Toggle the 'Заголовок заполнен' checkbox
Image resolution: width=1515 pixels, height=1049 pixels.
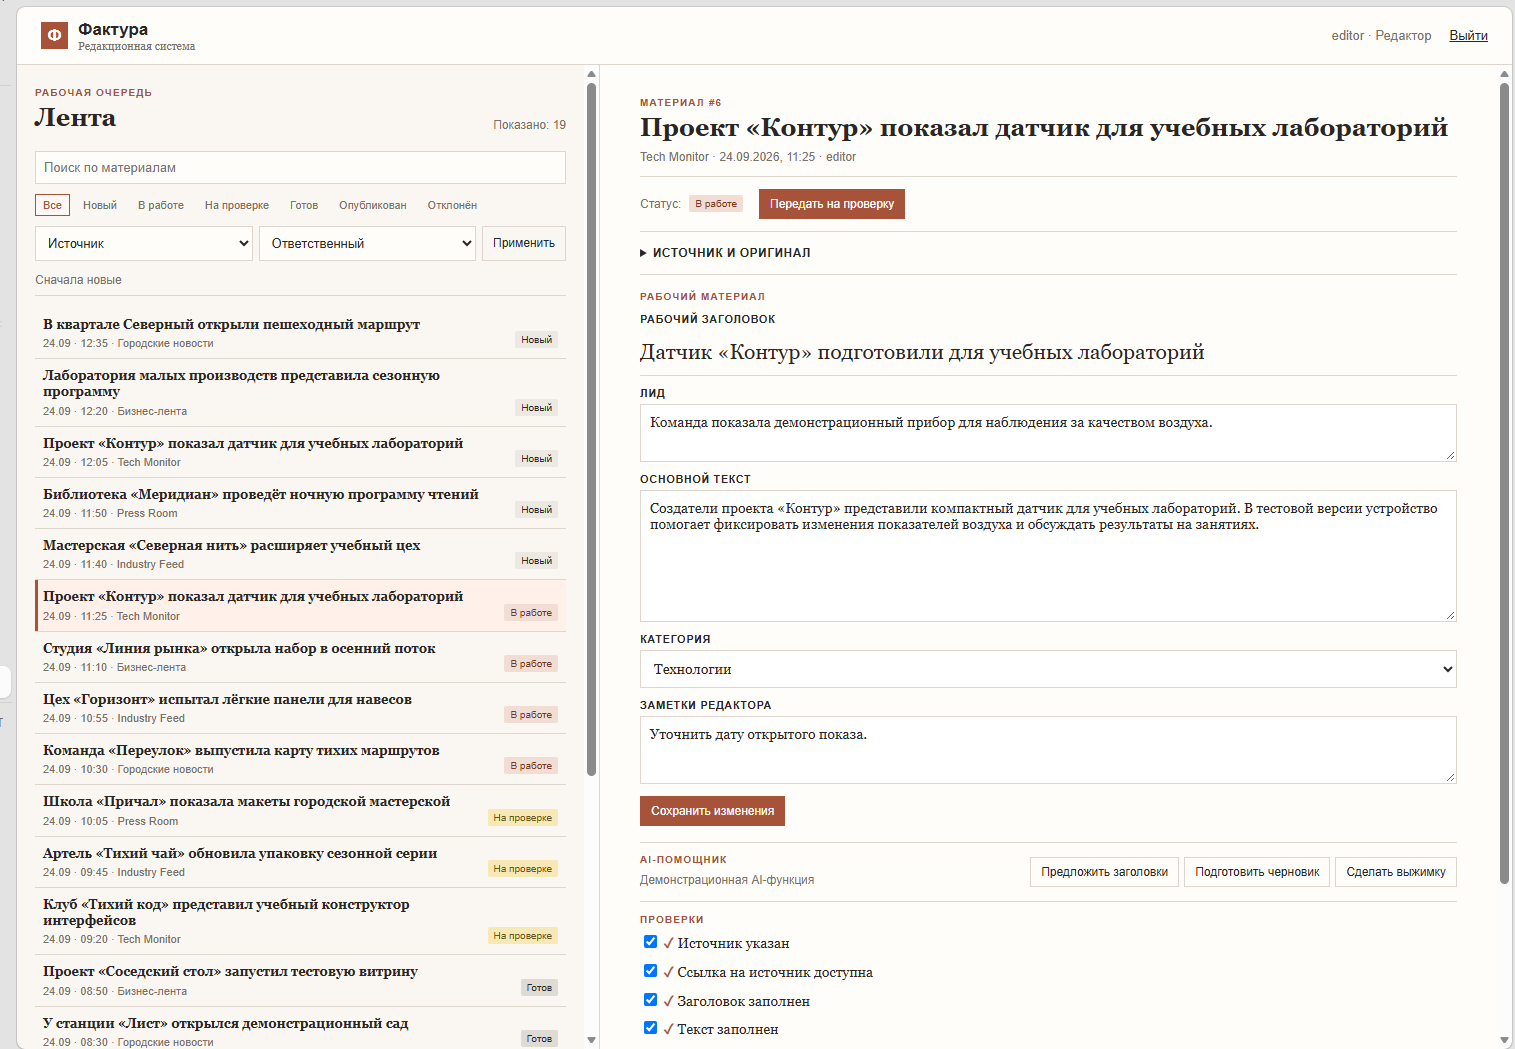(x=650, y=1000)
